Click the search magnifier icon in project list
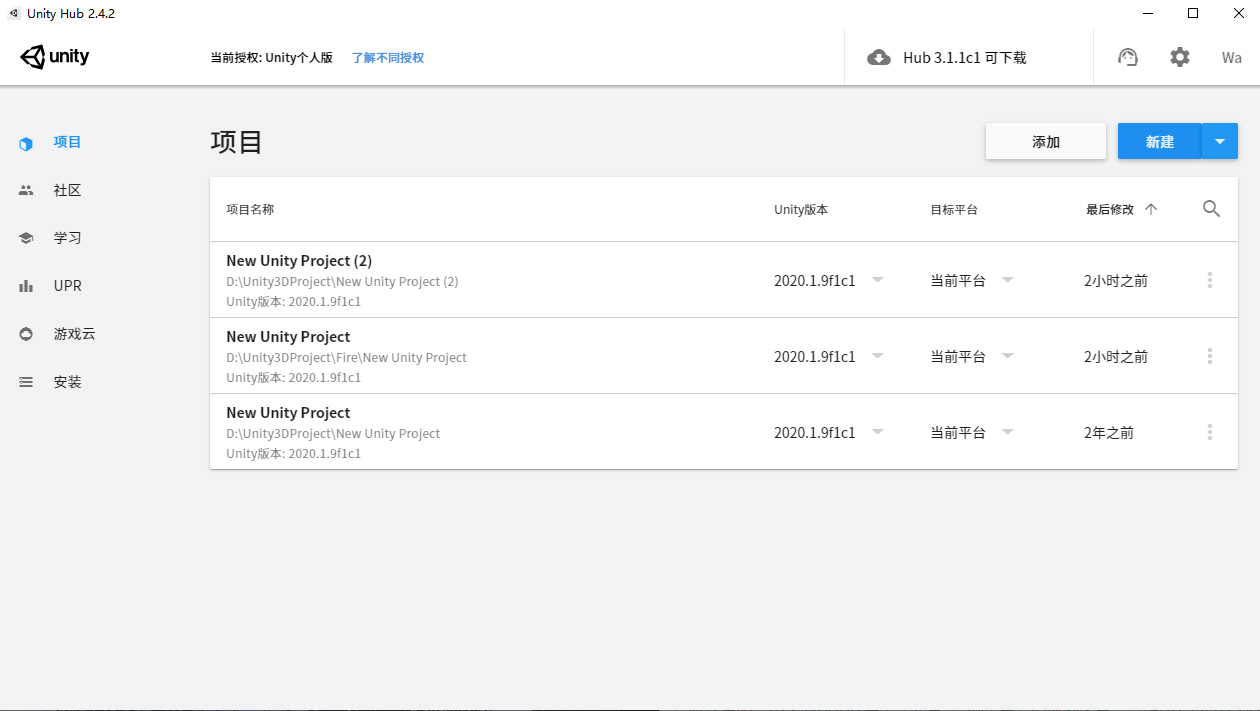The image size is (1260, 711). coord(1211,209)
